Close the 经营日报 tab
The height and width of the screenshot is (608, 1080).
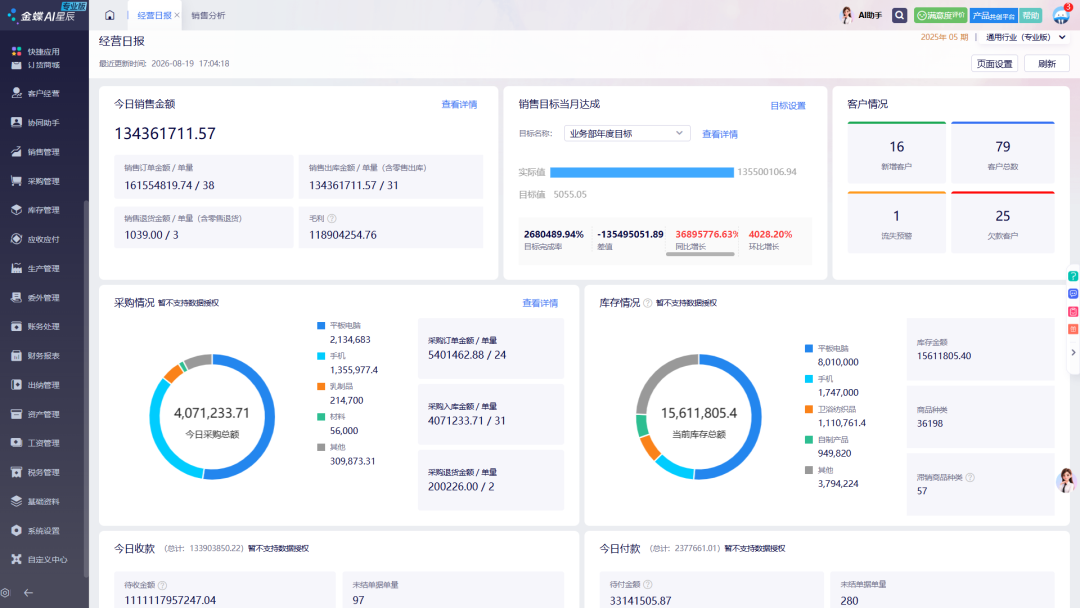(177, 15)
